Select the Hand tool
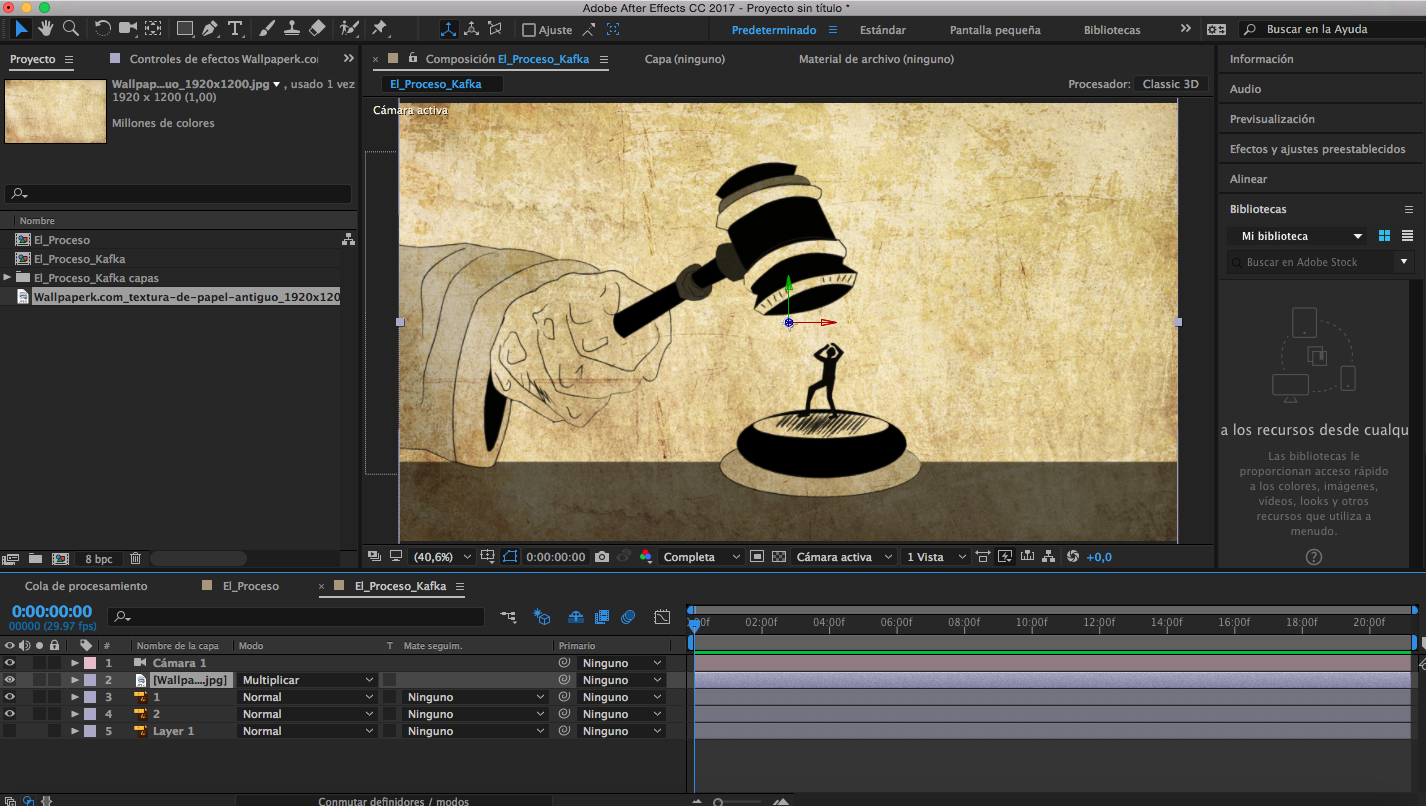Image resolution: width=1426 pixels, height=806 pixels. tap(45, 29)
